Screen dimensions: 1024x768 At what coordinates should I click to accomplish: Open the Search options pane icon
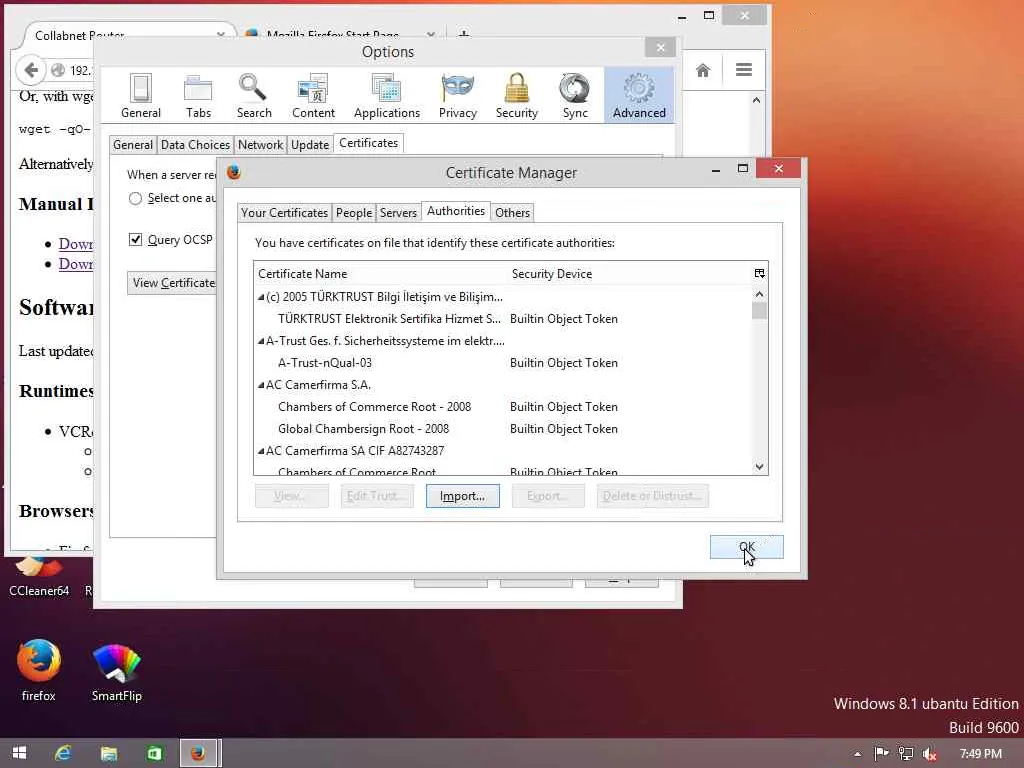point(253,95)
